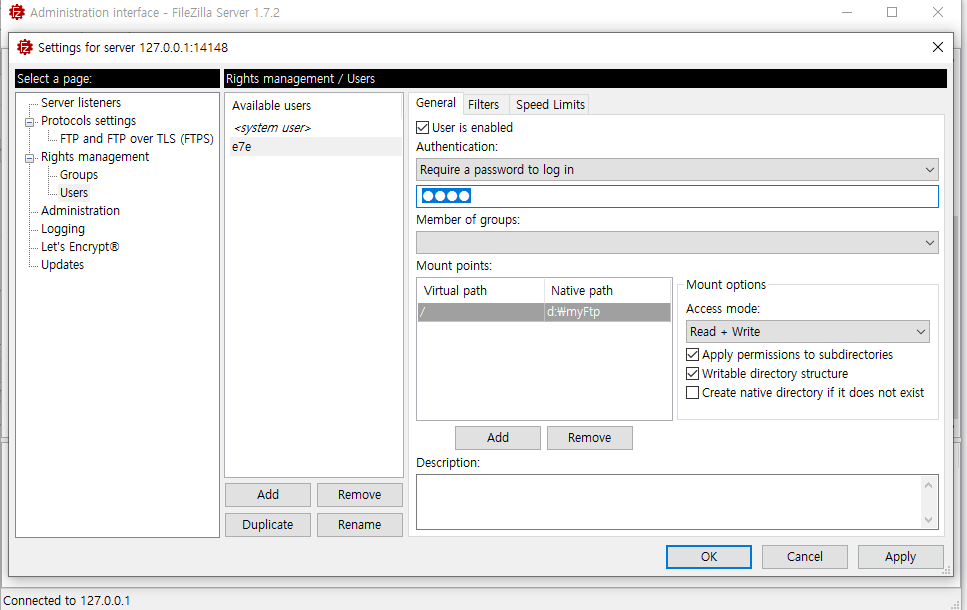Select Protocols settings tree item

pyautogui.click(x=88, y=121)
